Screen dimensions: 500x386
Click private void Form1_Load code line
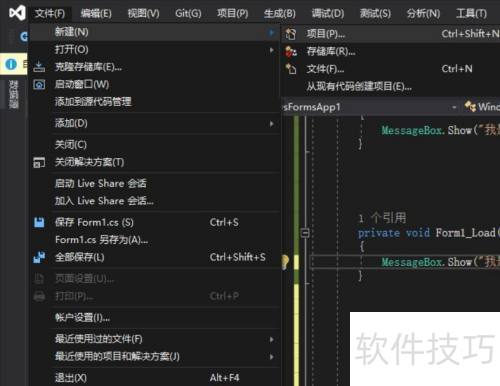point(429,233)
